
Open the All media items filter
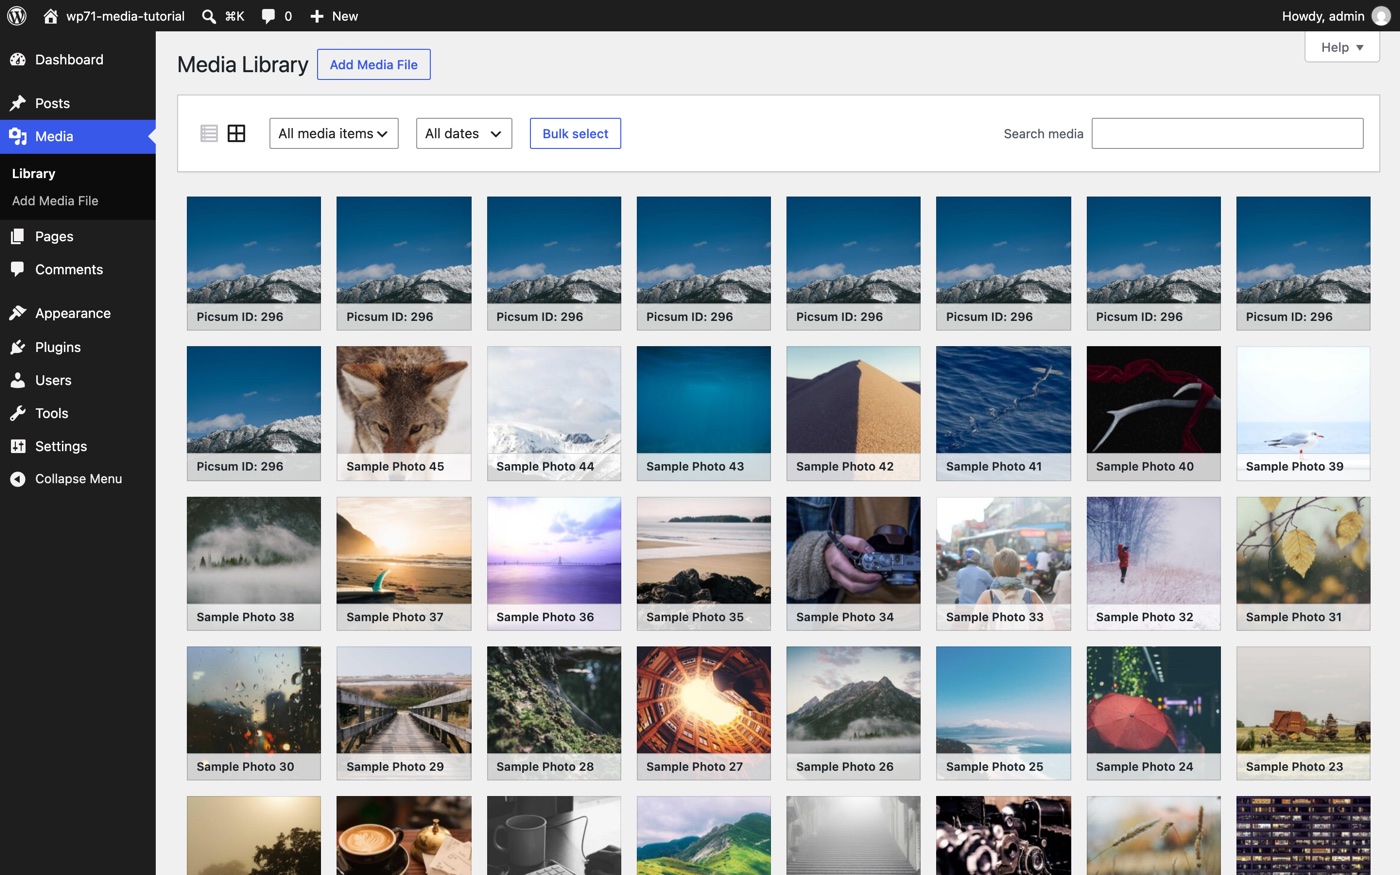[334, 133]
